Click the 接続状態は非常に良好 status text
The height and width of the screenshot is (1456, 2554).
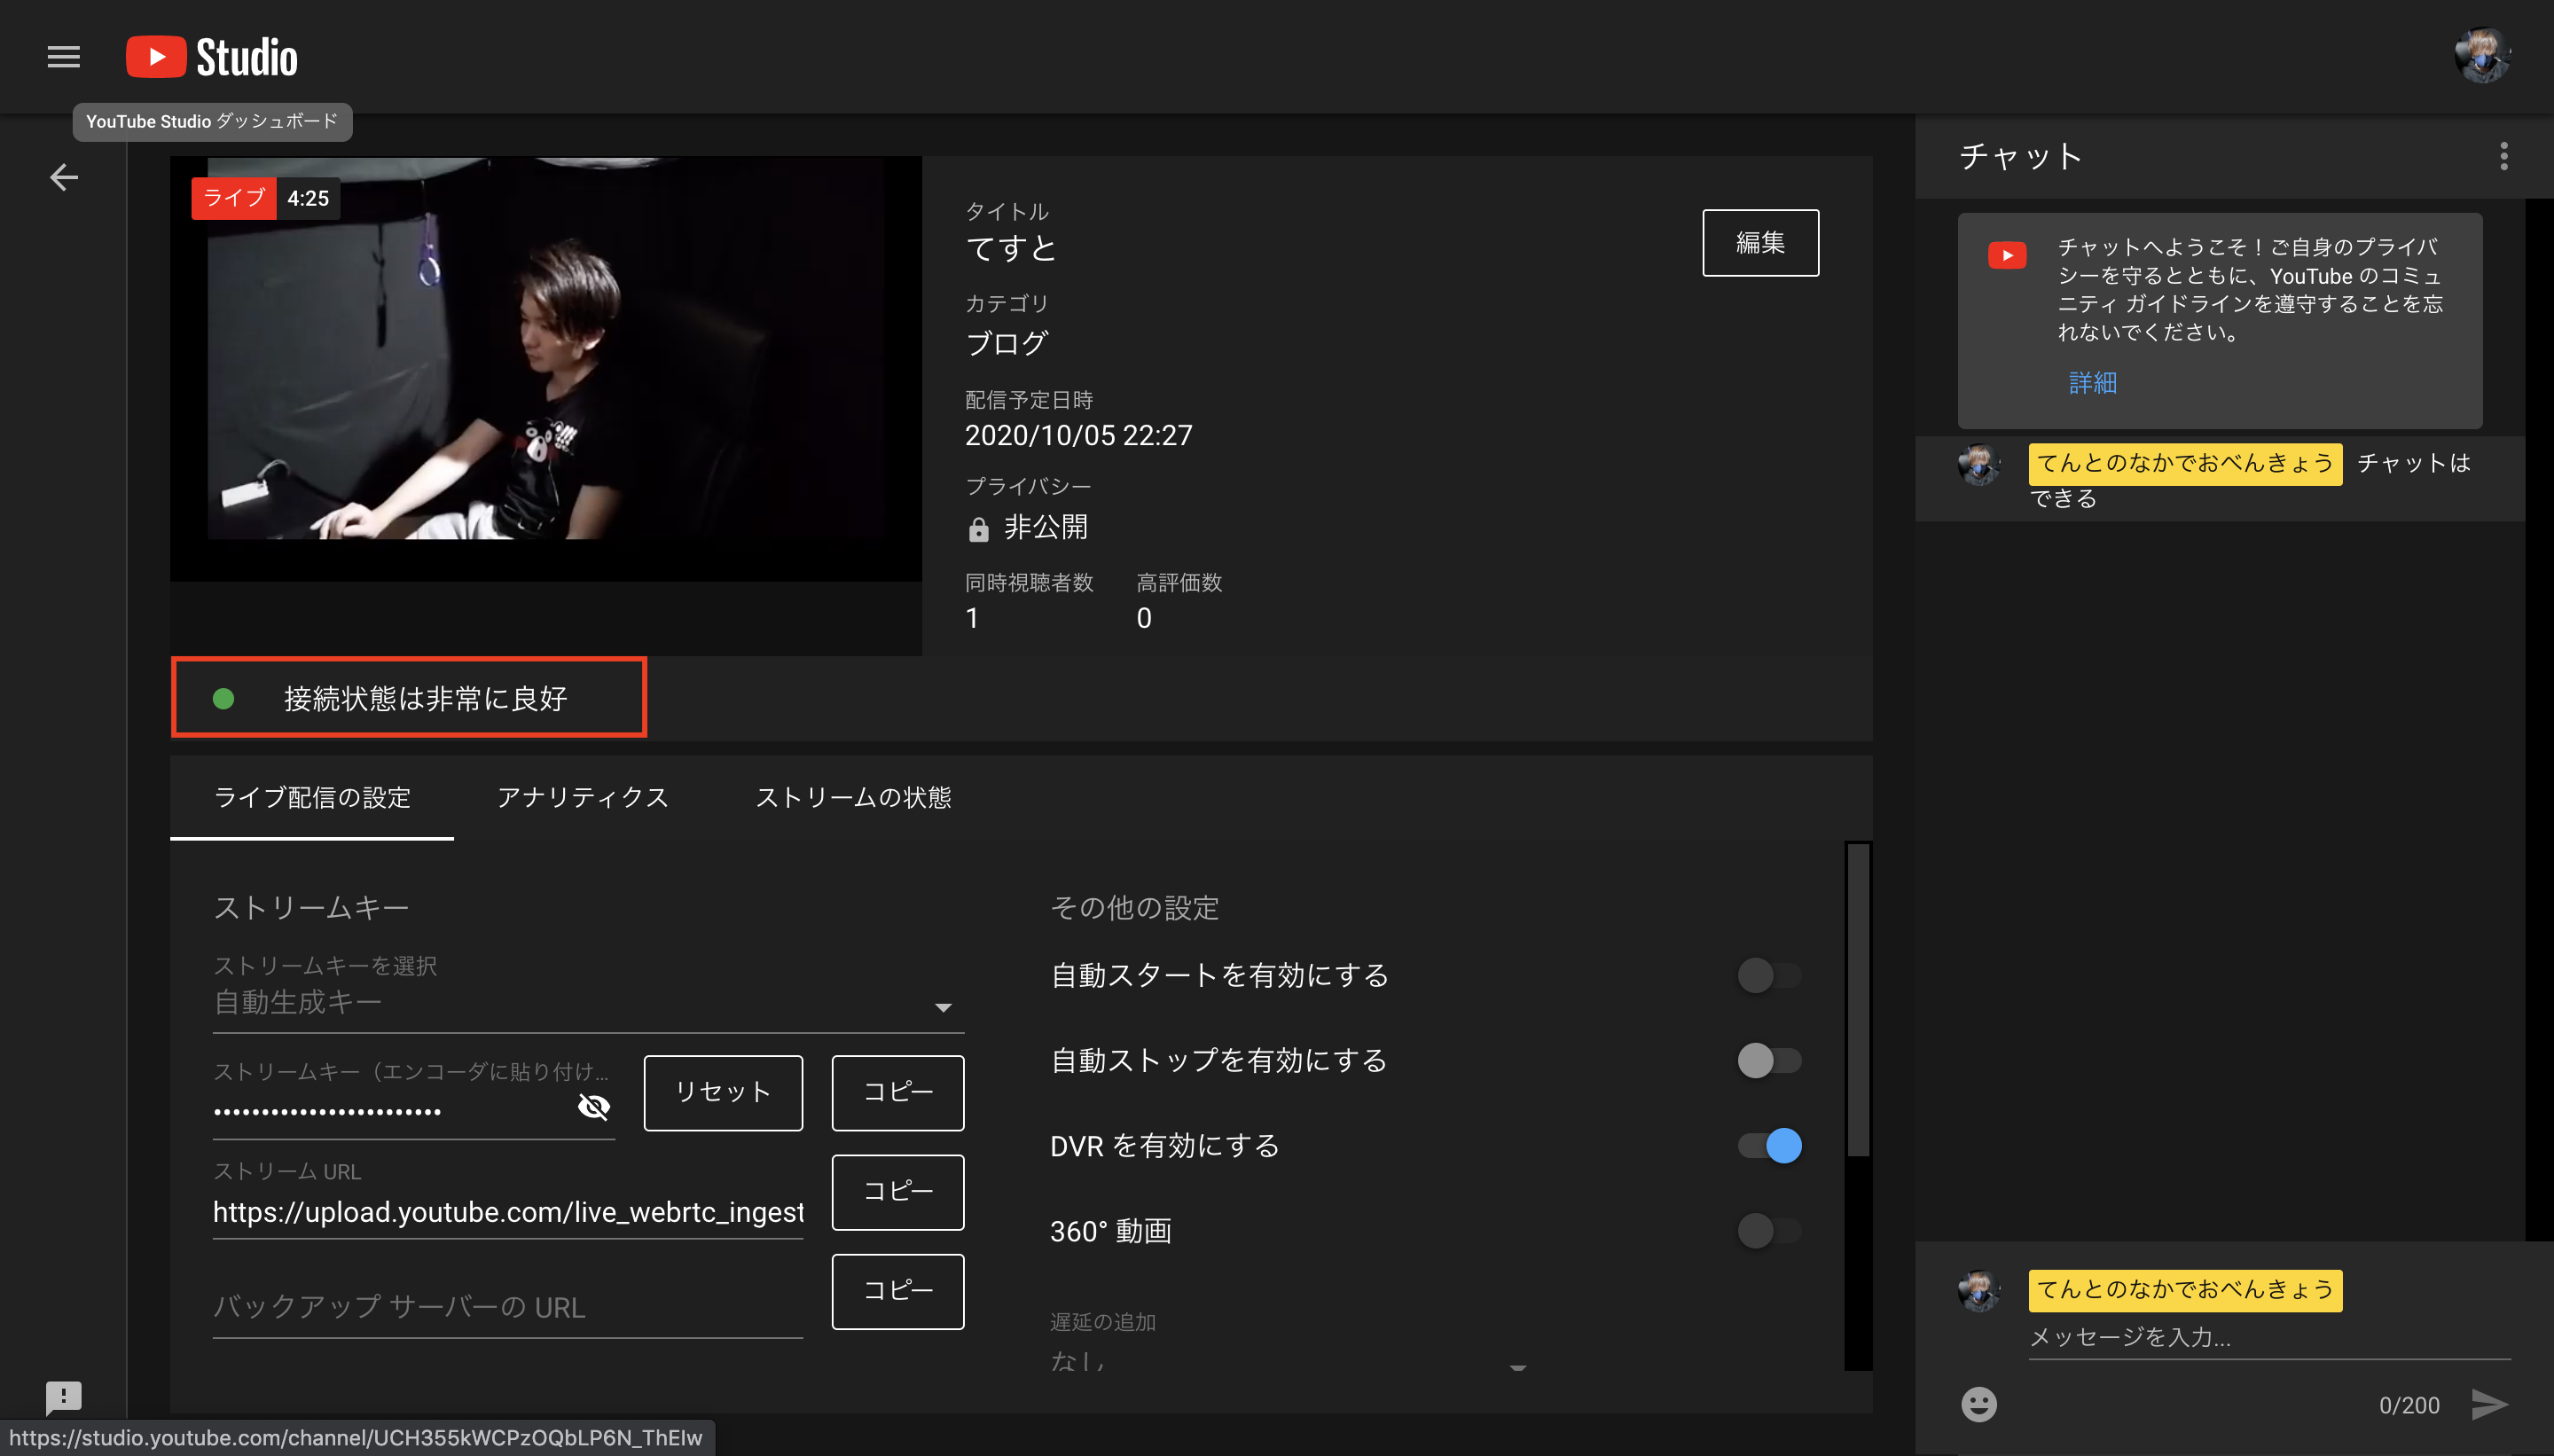pos(425,698)
